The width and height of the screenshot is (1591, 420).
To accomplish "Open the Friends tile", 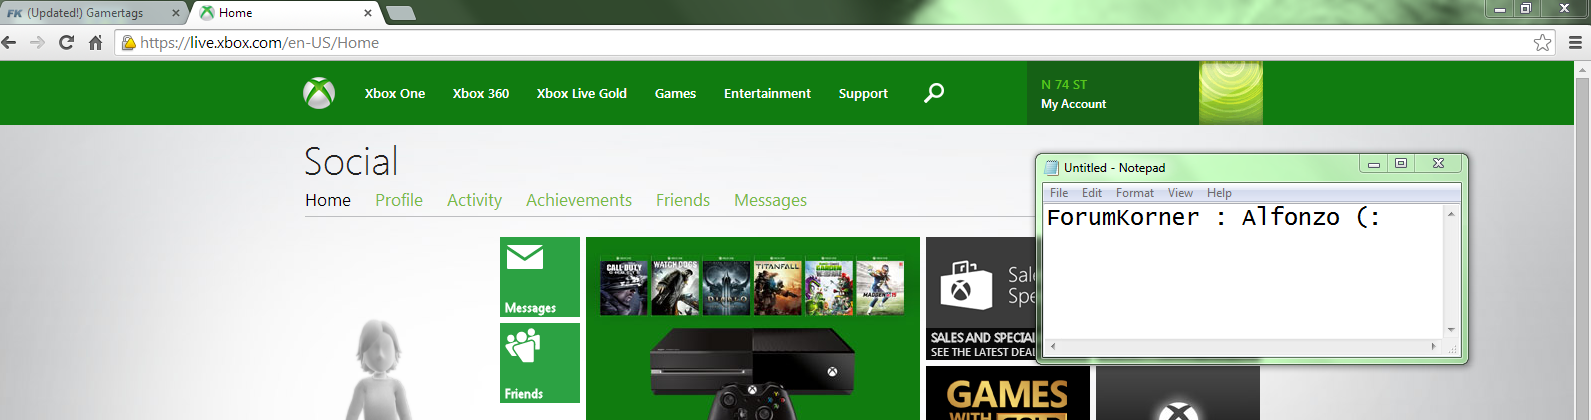I will 540,363.
